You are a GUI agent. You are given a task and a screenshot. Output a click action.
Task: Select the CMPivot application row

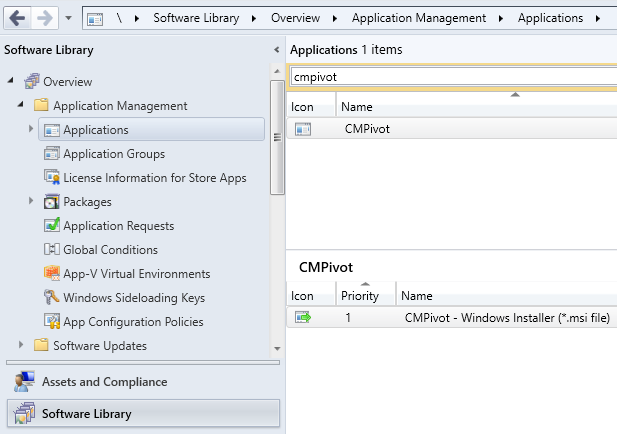[x=367, y=128]
